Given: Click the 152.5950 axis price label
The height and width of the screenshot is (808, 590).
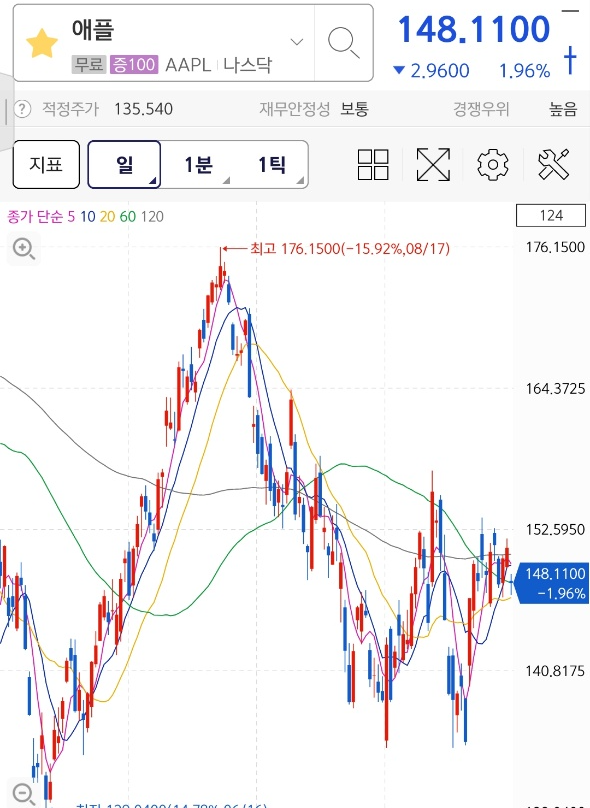Looking at the screenshot, I should (x=555, y=529).
